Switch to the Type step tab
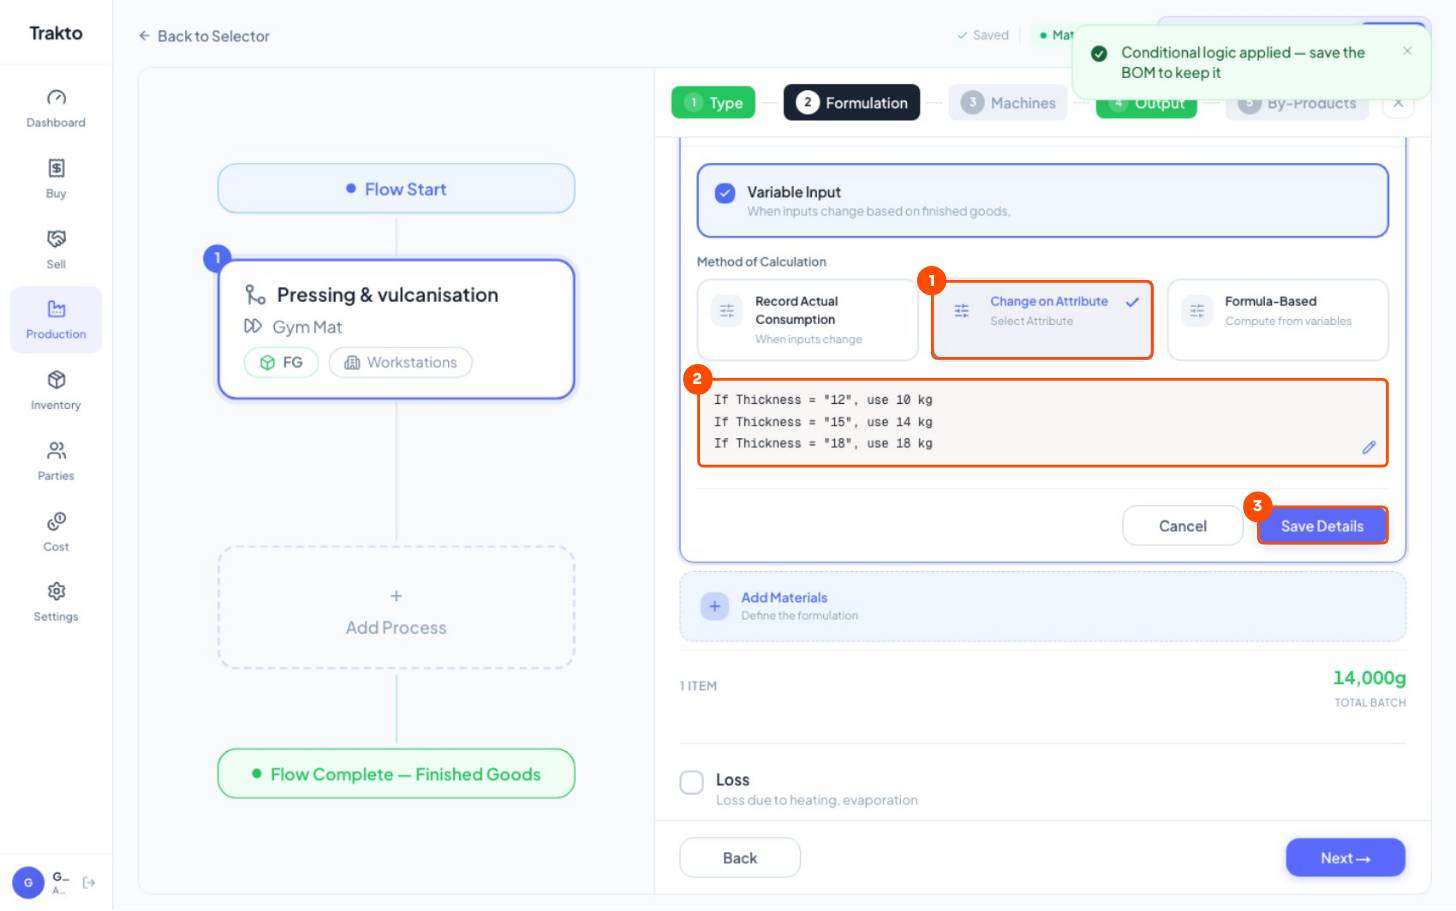Viewport: 1456px width, 911px height. [x=714, y=102]
